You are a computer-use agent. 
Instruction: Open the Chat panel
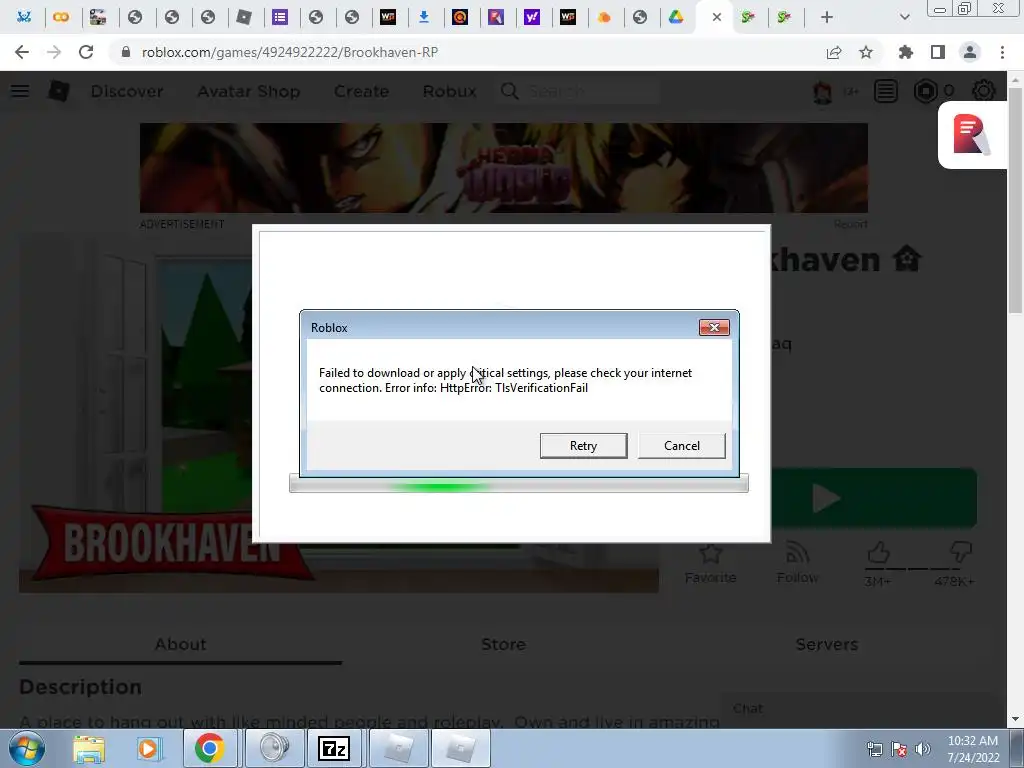point(862,709)
